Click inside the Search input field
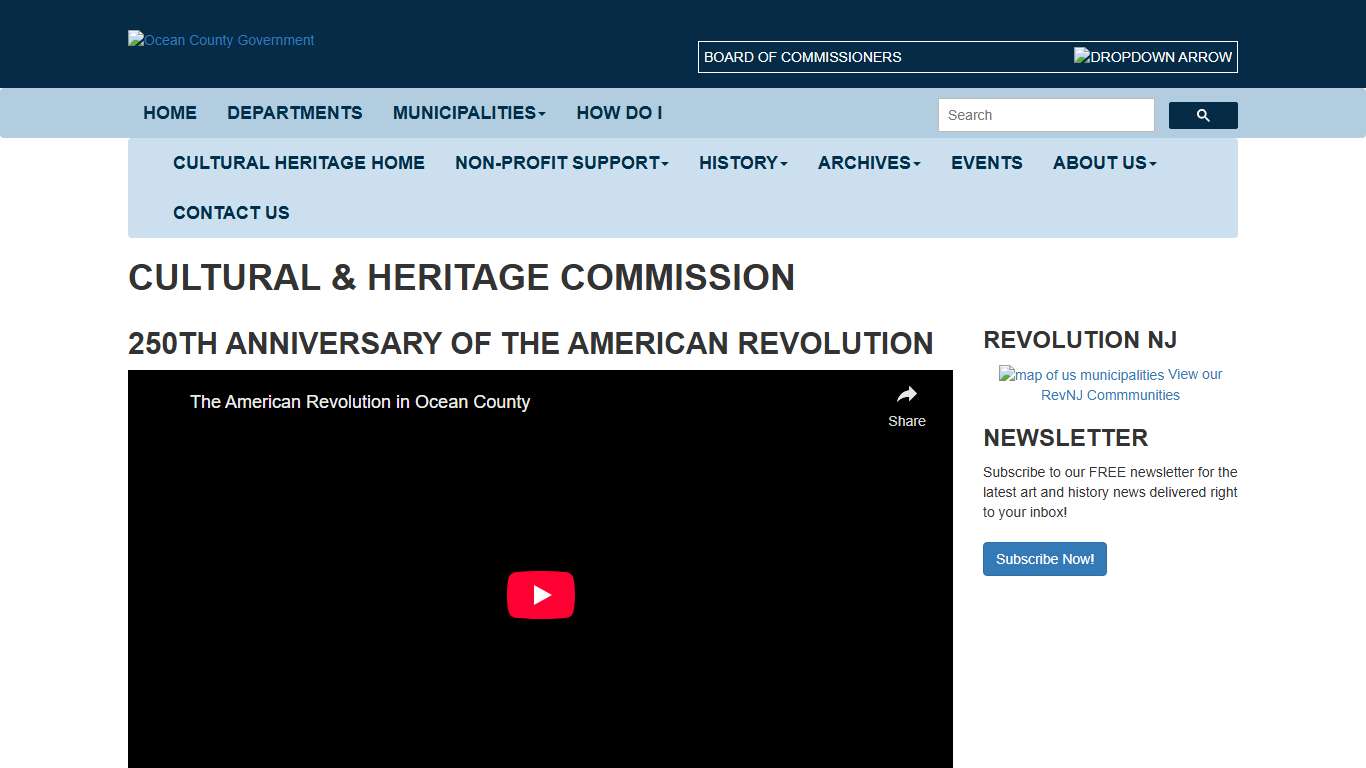The image size is (1366, 768). tap(1044, 115)
